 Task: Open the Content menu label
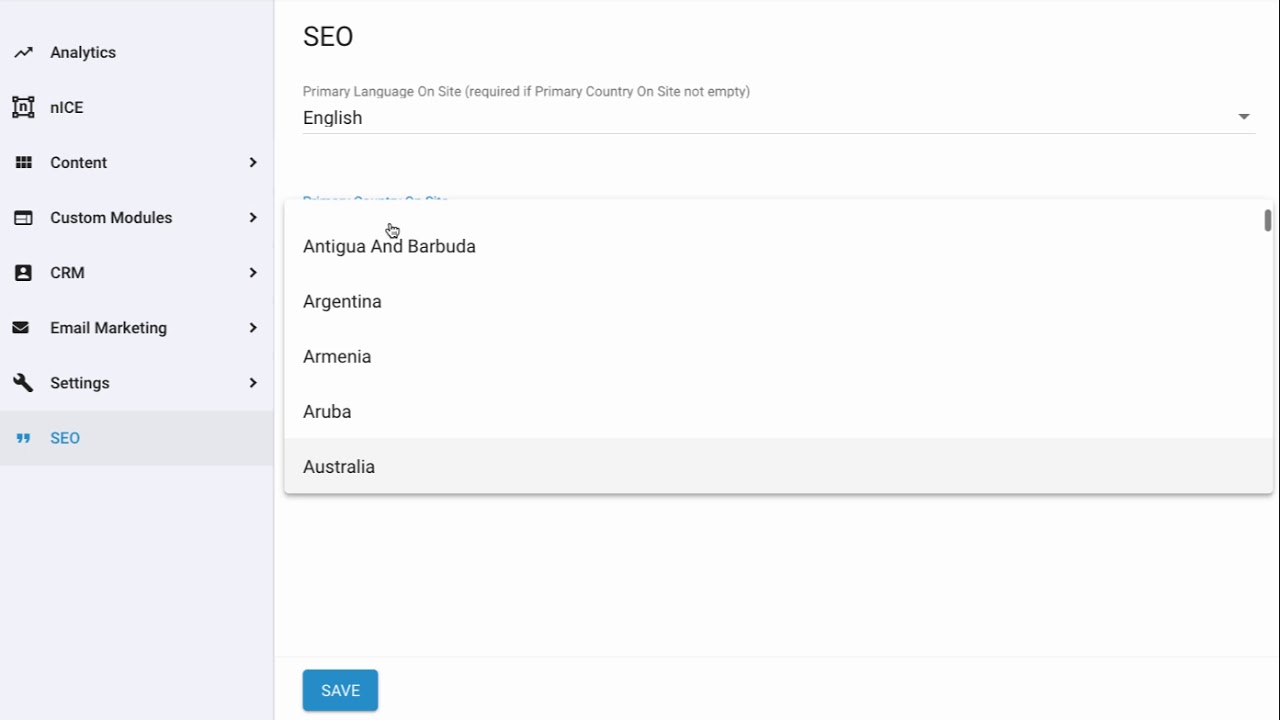click(x=78, y=162)
